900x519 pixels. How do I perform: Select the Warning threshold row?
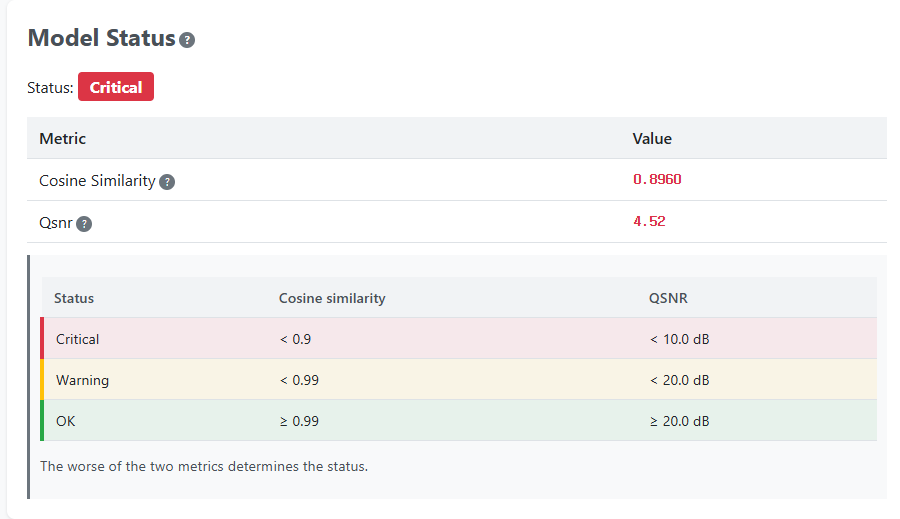click(x=459, y=379)
